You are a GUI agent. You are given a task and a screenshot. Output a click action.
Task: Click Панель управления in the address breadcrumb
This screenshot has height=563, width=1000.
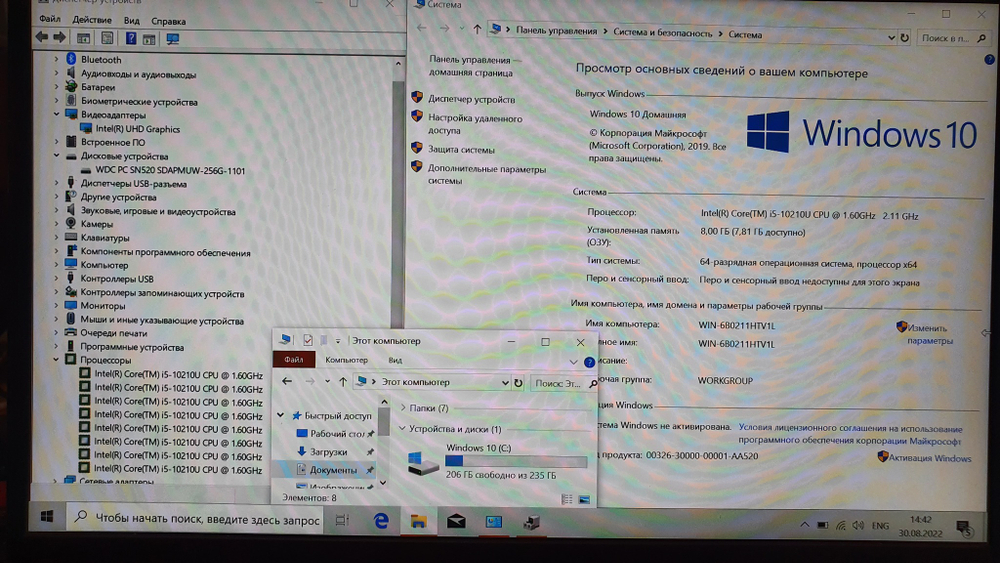(556, 31)
